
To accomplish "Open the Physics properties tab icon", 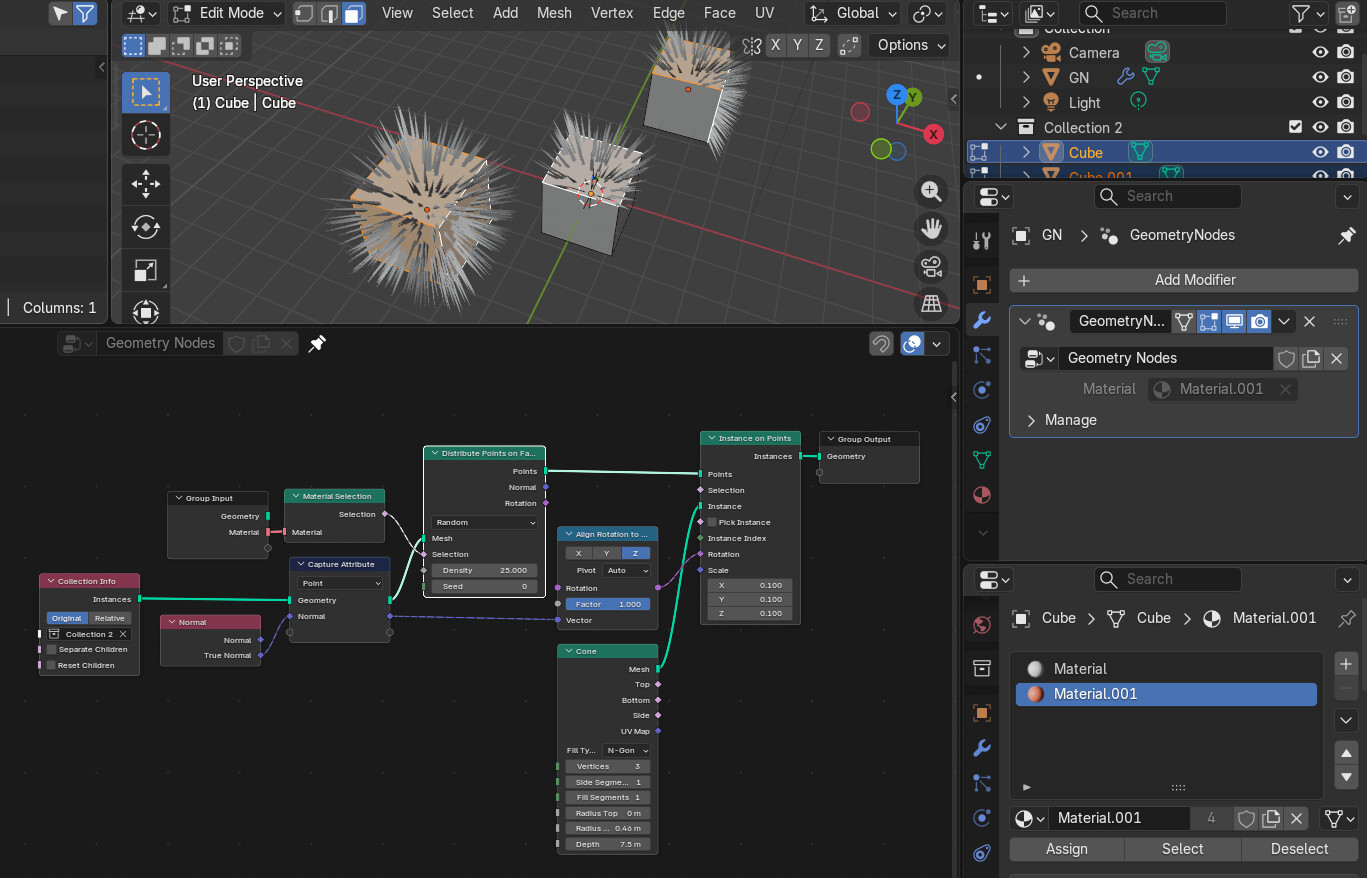I will pos(982,390).
